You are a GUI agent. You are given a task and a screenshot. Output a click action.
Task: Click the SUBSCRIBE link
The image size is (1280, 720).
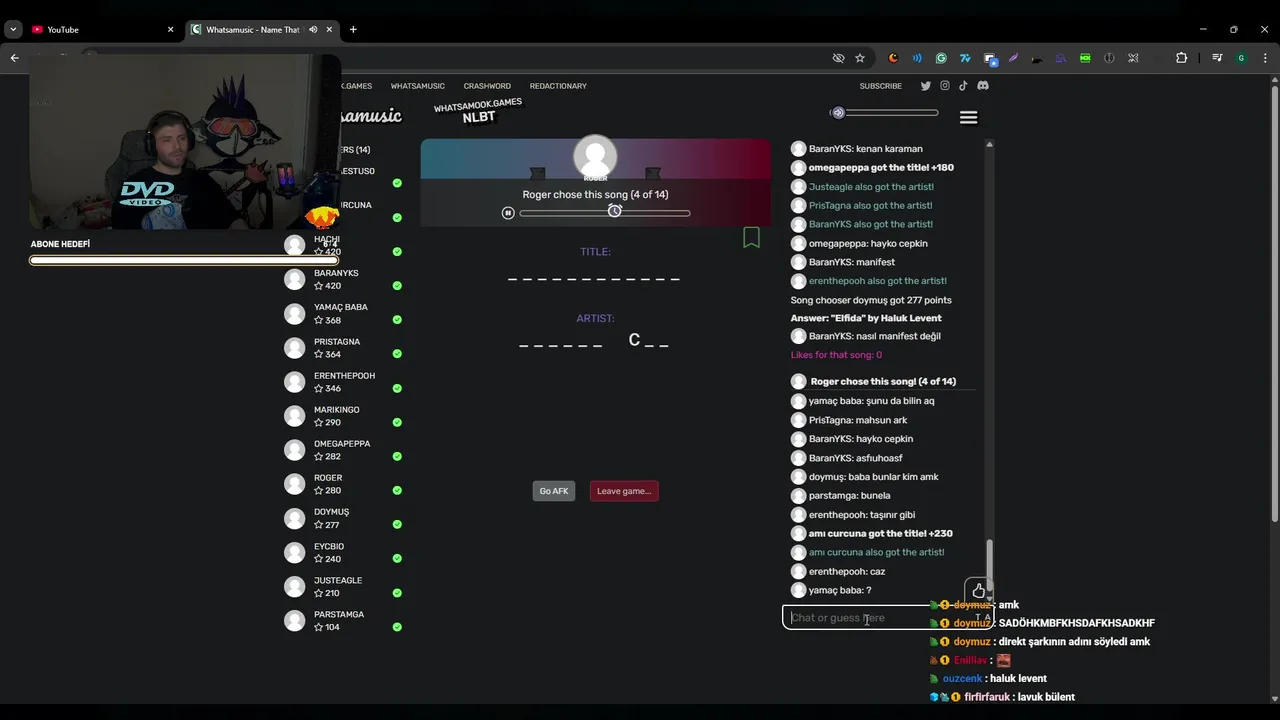[x=881, y=86]
